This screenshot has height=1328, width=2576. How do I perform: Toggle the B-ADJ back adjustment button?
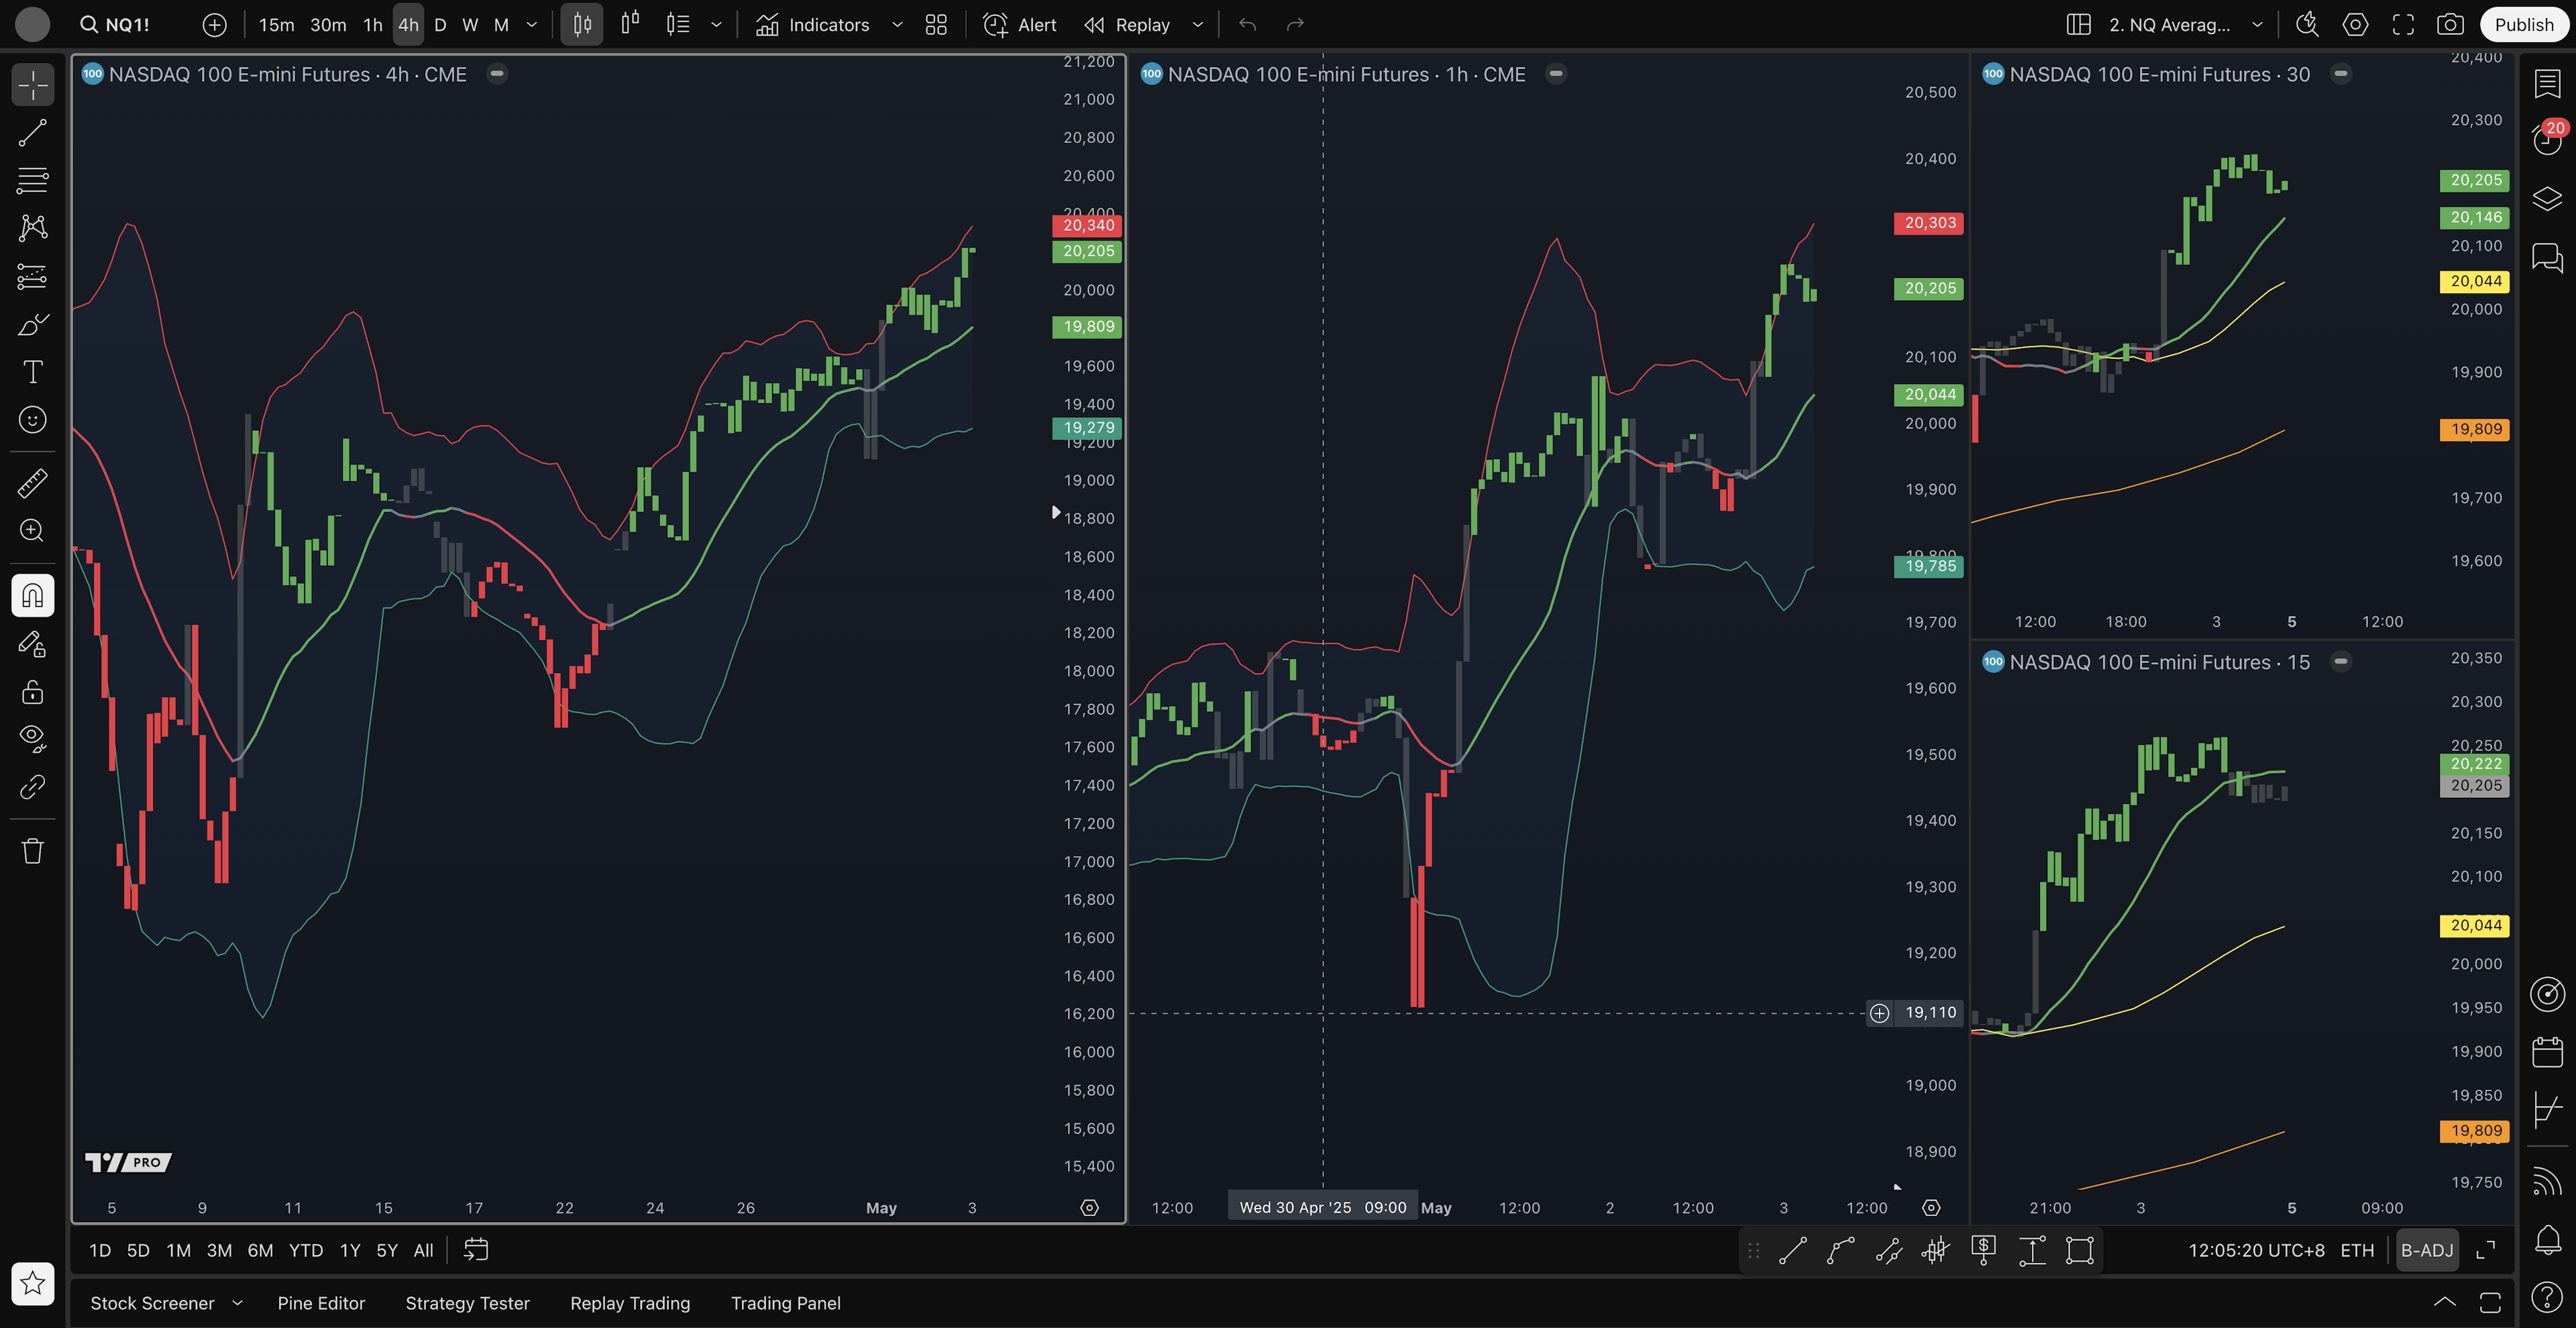(2426, 1250)
